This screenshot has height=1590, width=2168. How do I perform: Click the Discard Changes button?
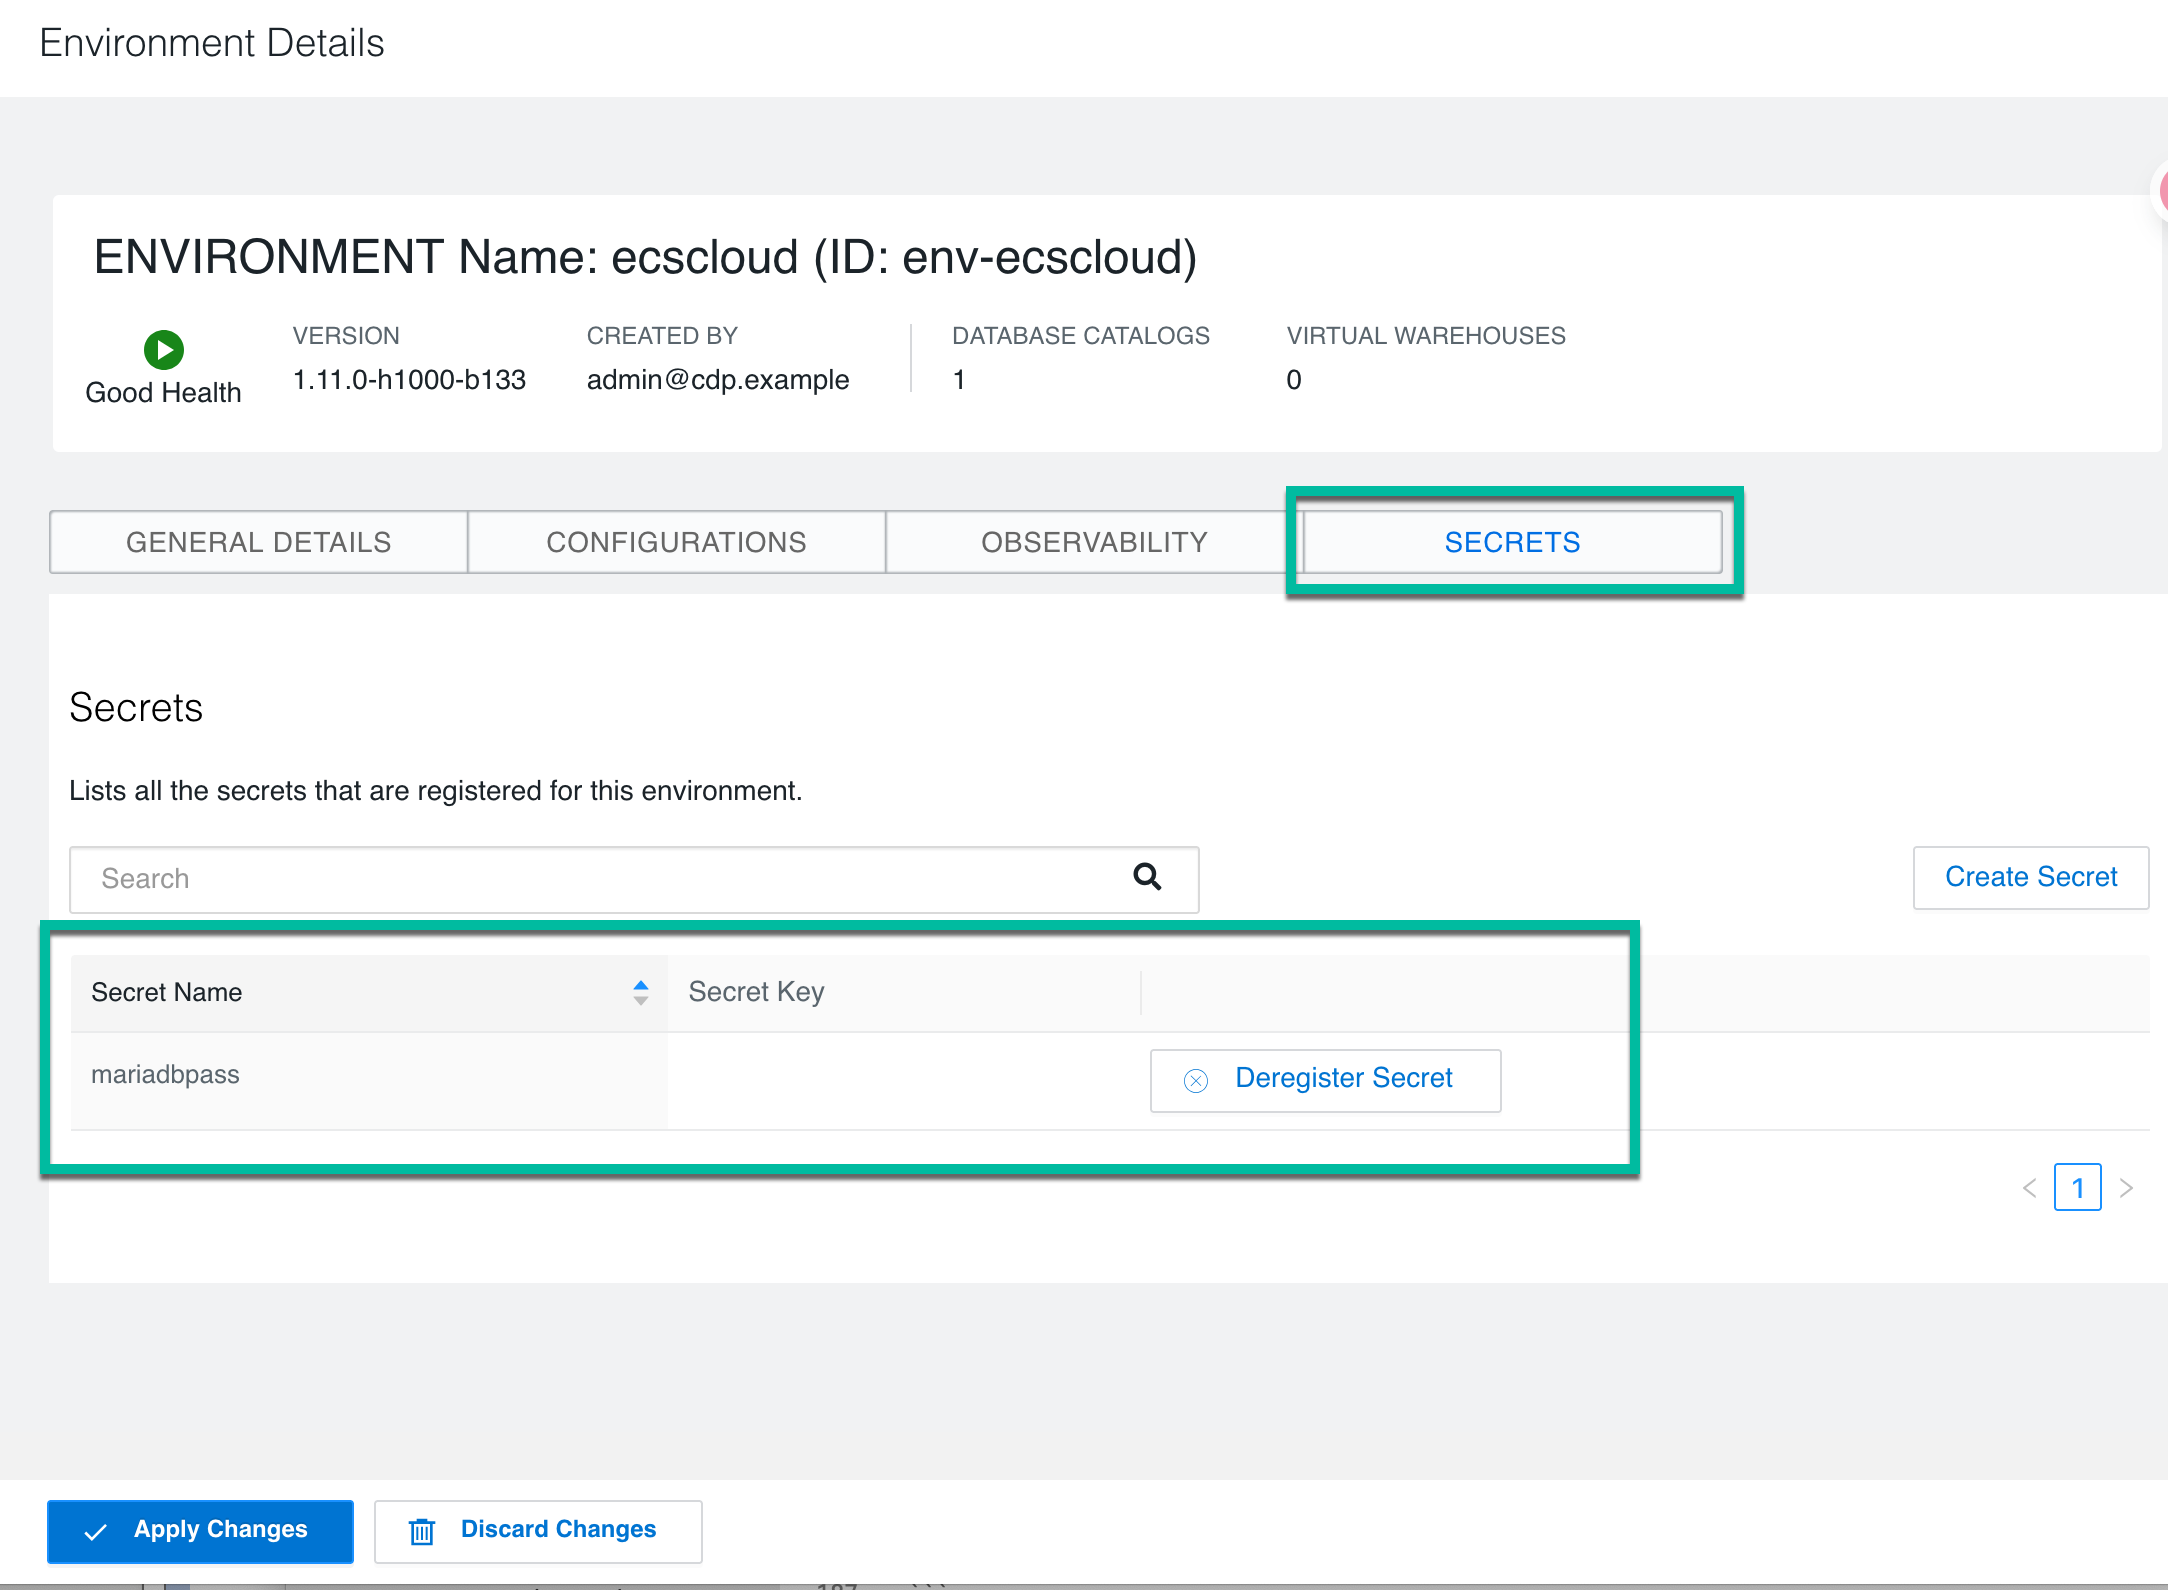(x=538, y=1531)
